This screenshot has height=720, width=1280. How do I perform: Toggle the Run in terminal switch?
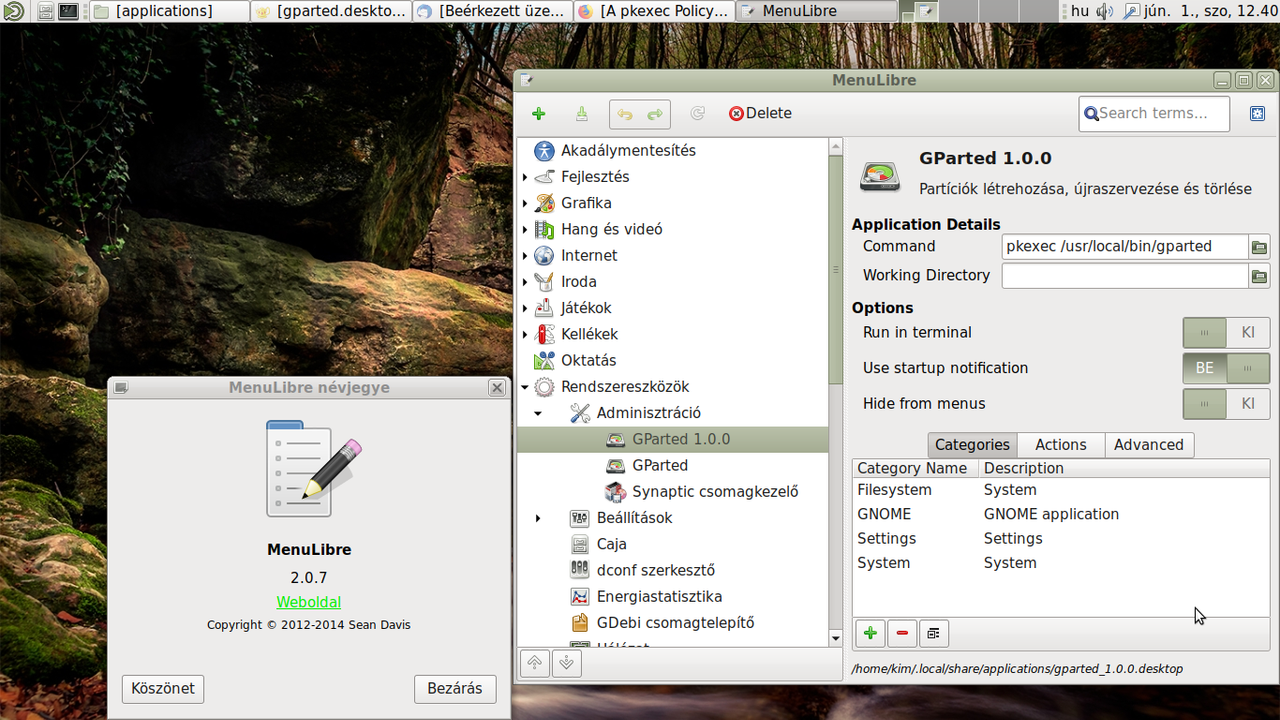tap(1226, 333)
